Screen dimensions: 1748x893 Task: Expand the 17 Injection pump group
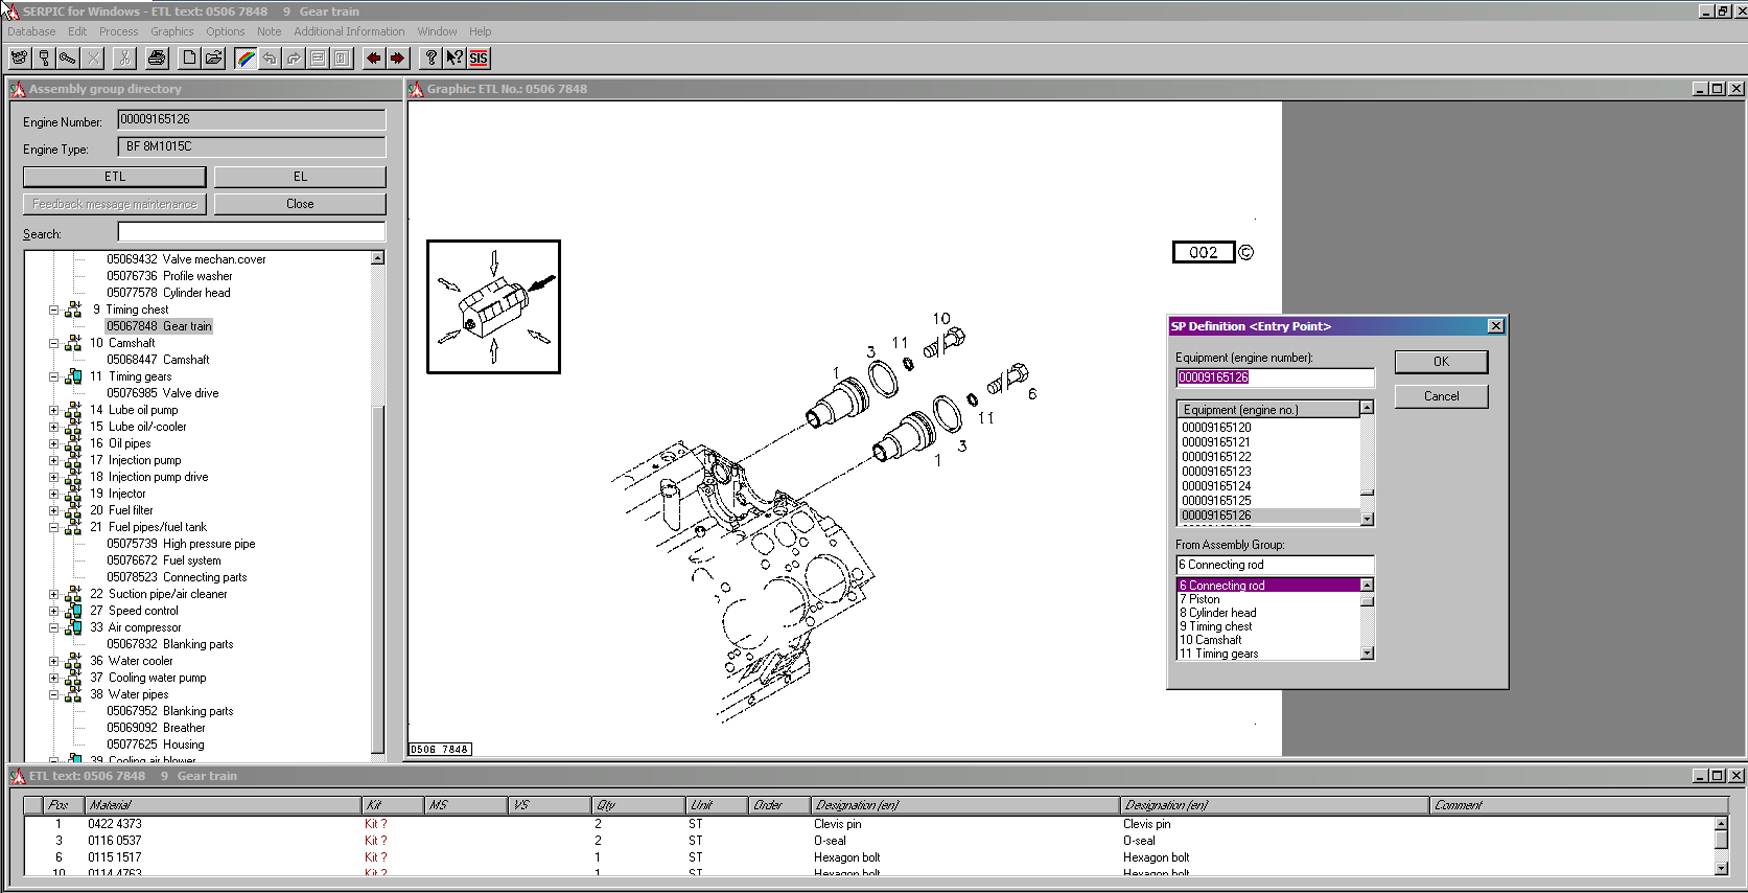(54, 460)
